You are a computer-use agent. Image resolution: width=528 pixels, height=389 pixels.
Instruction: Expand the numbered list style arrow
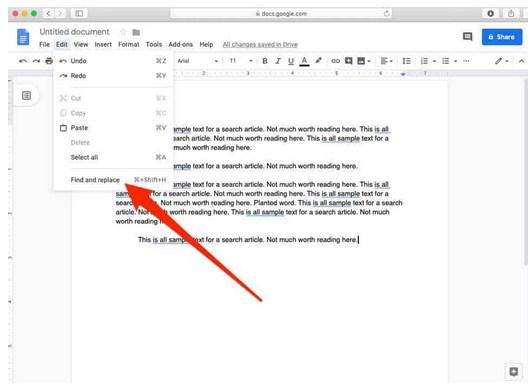[x=434, y=61]
